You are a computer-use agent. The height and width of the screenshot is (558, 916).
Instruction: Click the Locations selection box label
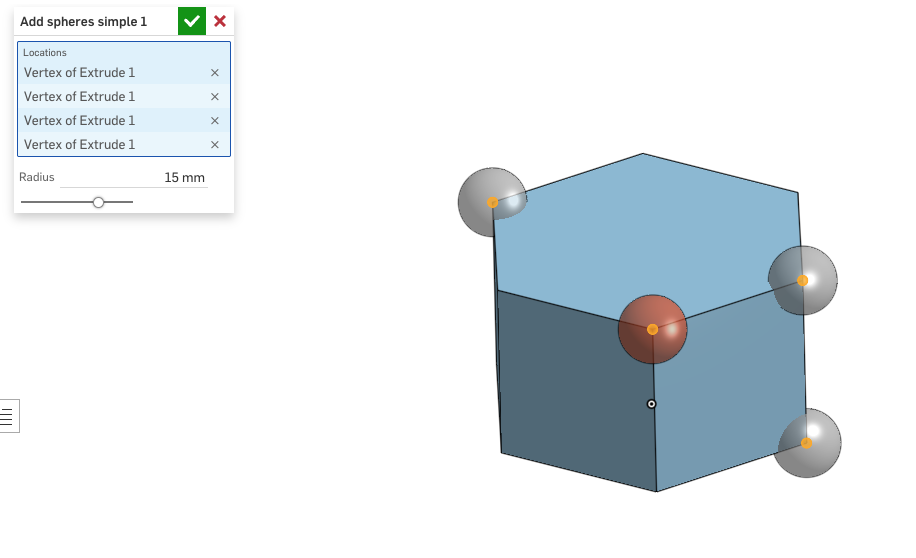45,53
